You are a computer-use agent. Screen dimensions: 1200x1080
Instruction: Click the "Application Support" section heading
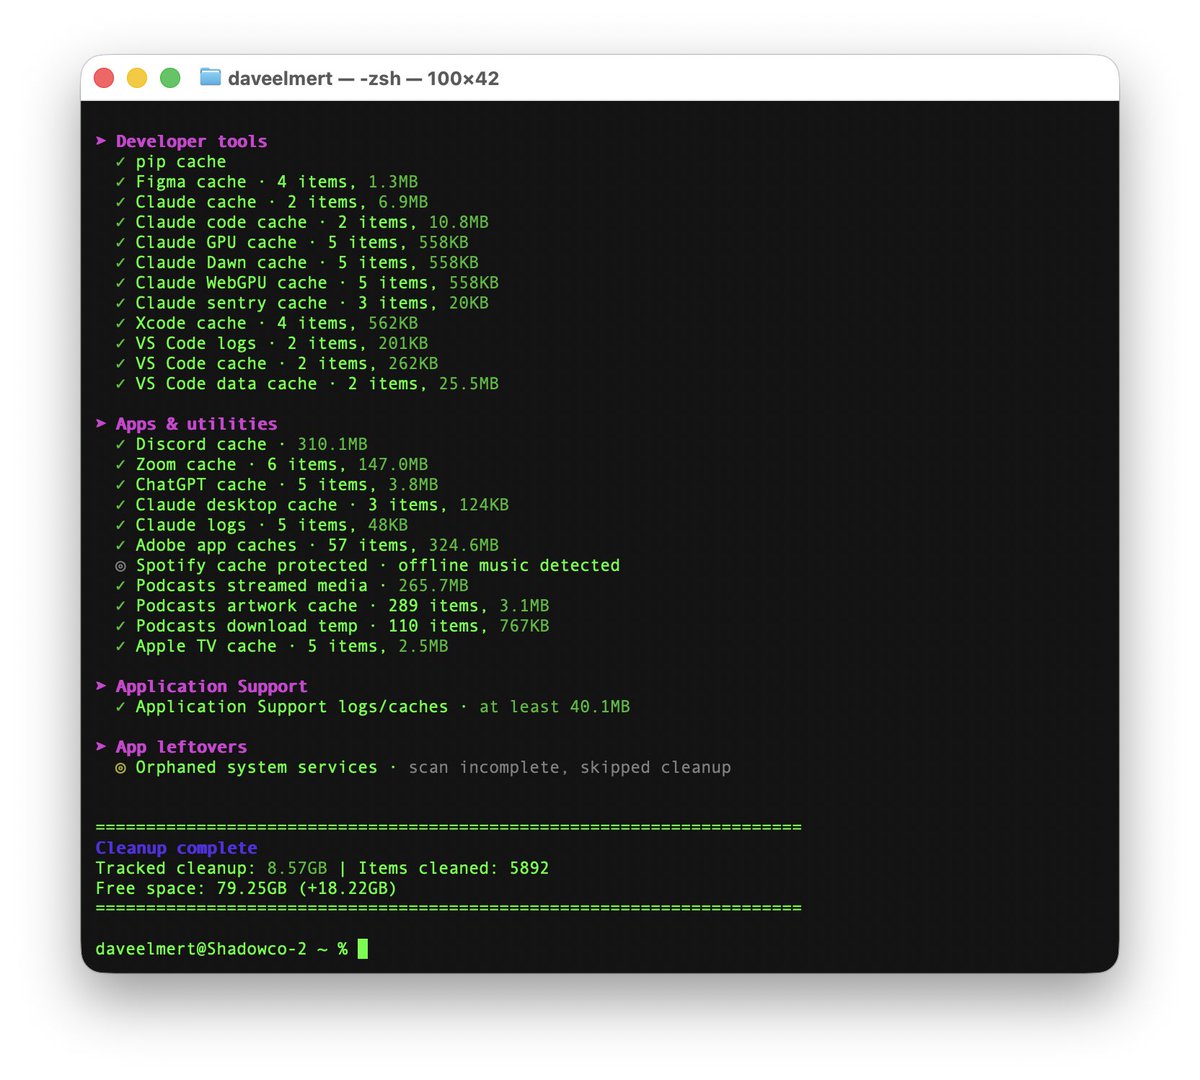click(211, 686)
